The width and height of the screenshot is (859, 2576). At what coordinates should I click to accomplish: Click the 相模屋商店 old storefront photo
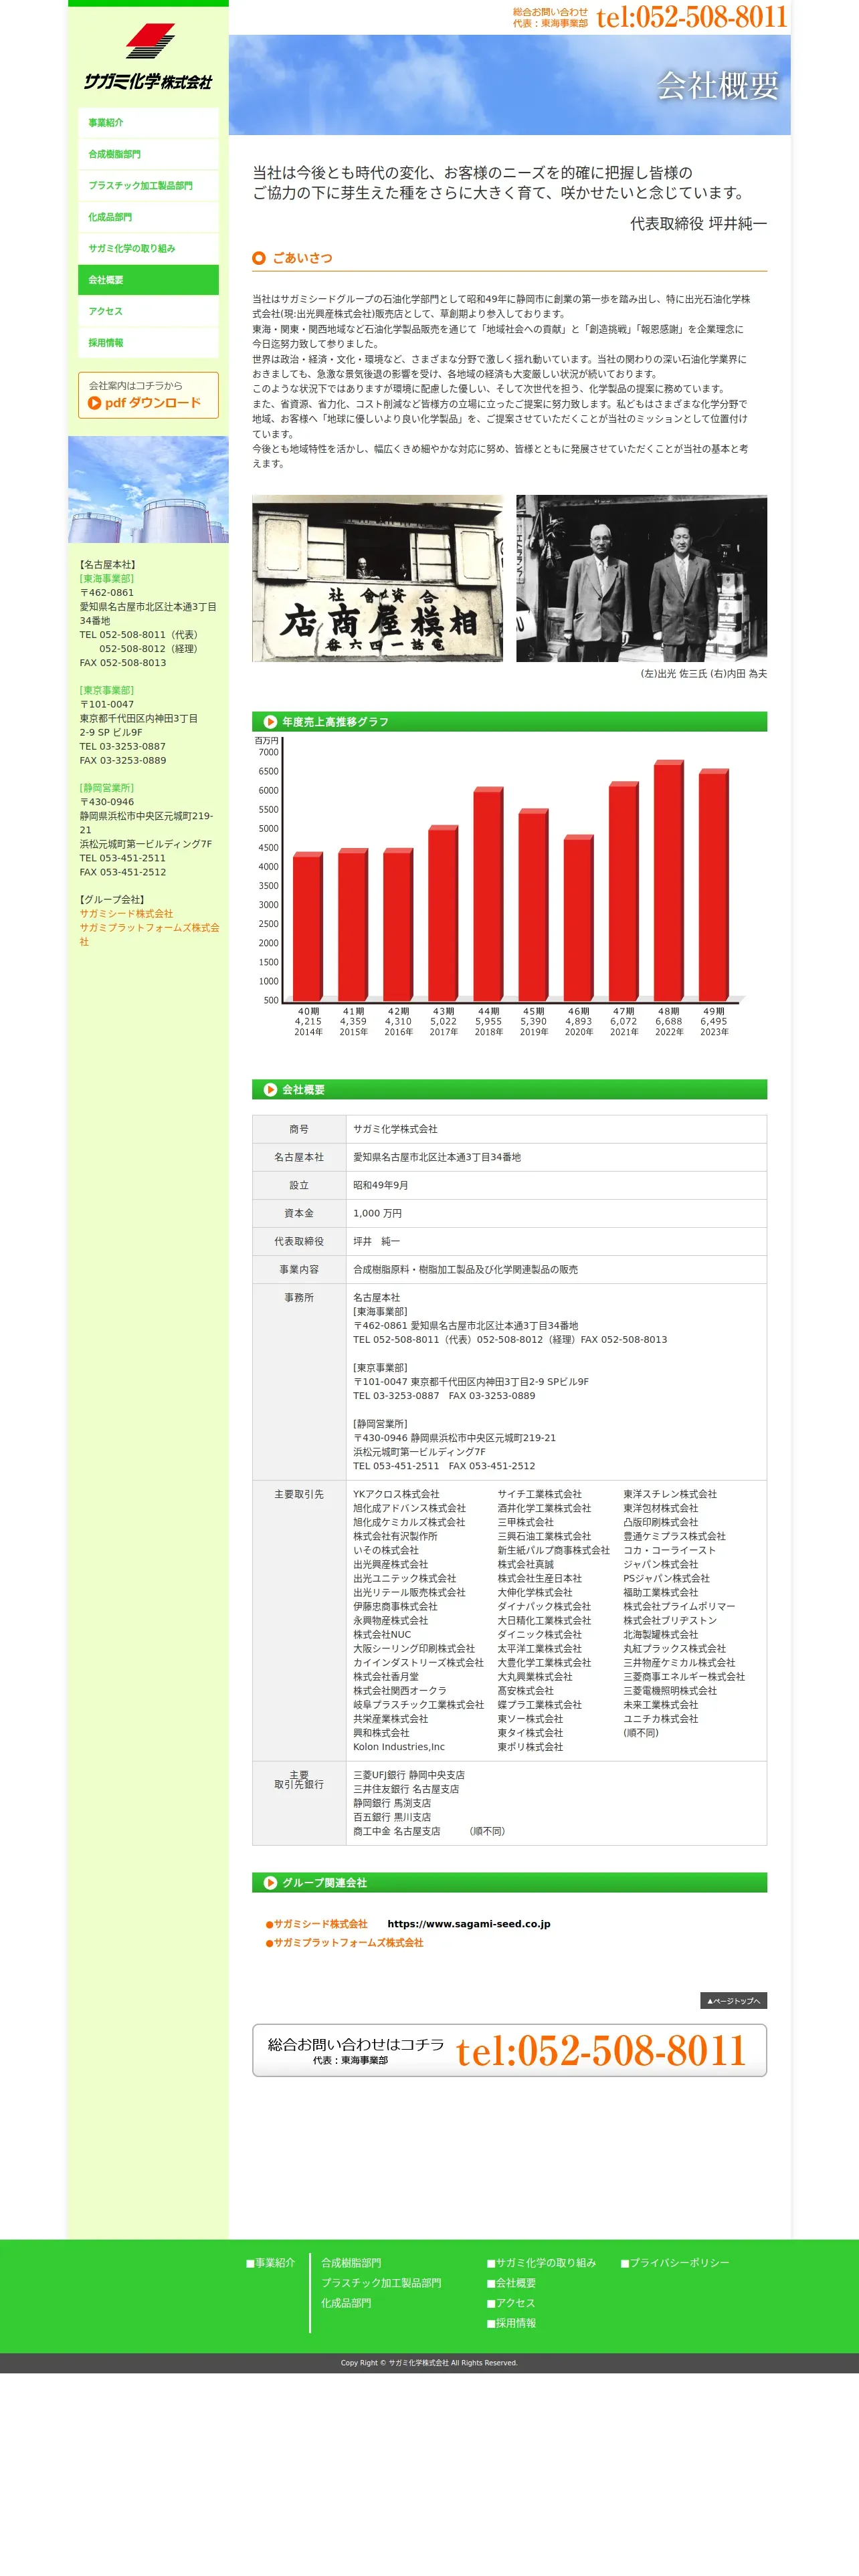[x=377, y=578]
